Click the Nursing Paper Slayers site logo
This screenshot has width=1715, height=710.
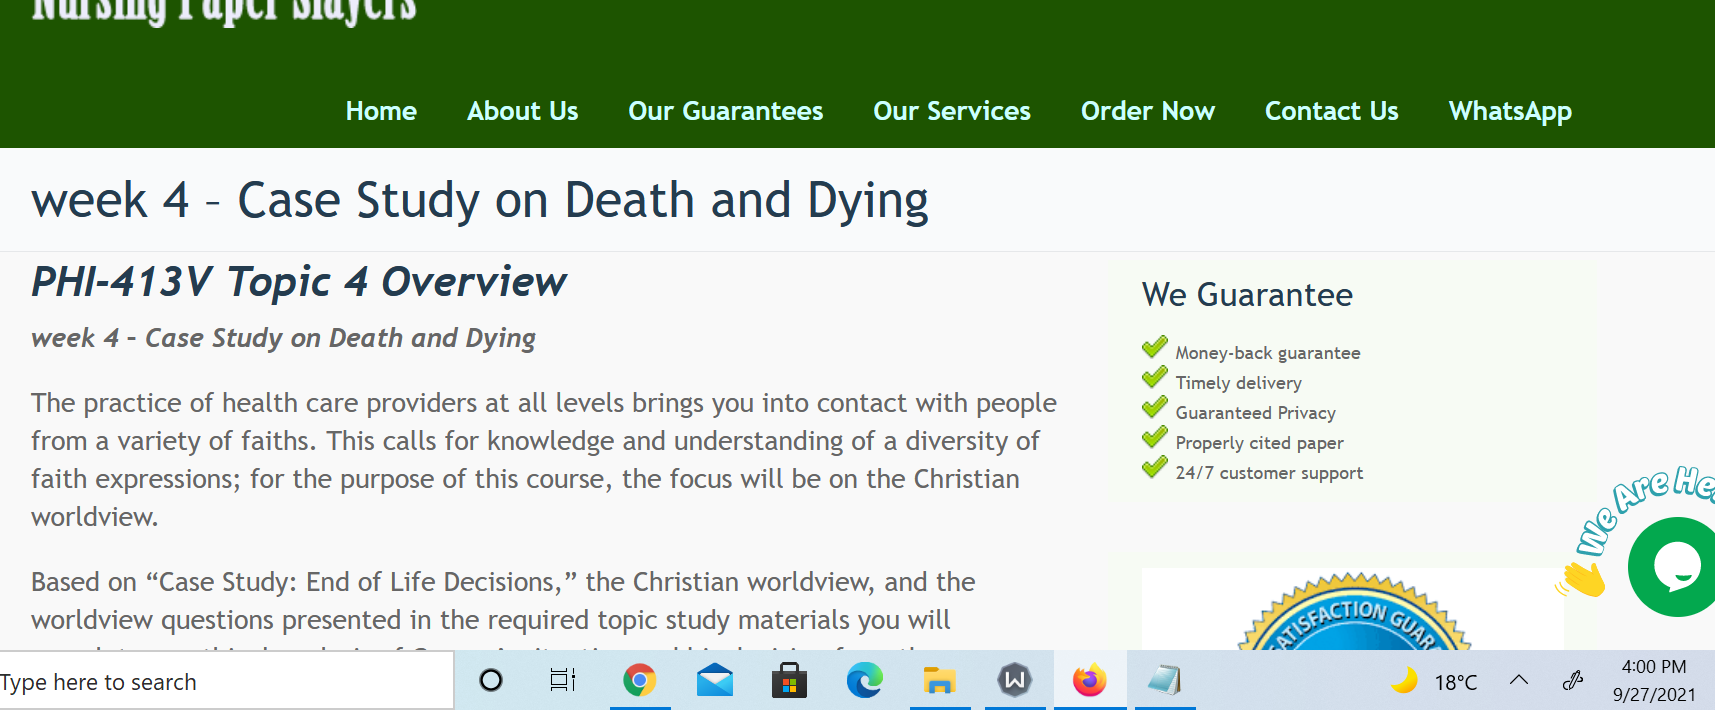click(x=224, y=12)
